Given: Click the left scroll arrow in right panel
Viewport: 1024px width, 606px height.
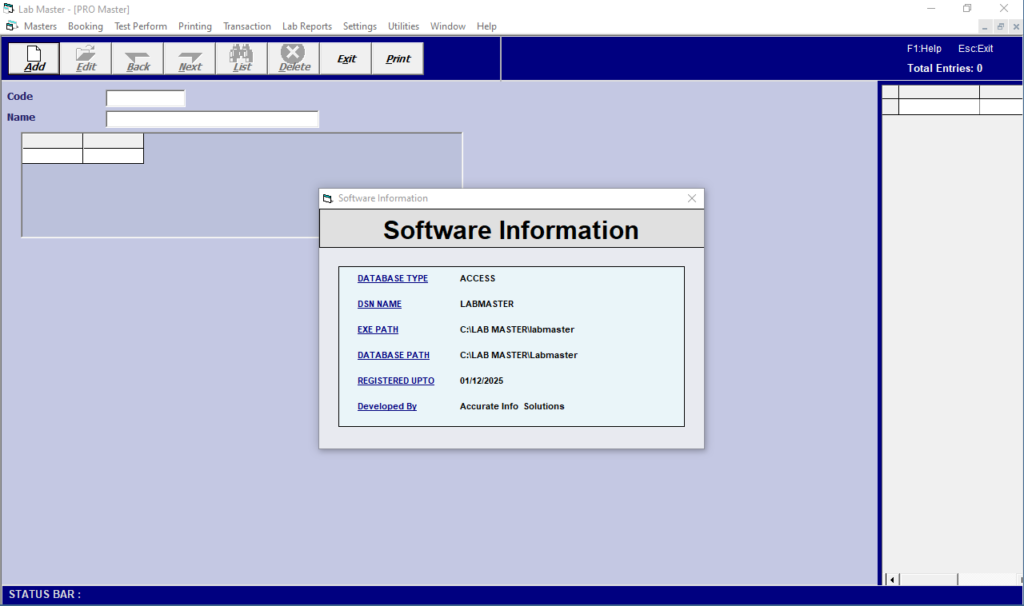Looking at the screenshot, I should 891,579.
